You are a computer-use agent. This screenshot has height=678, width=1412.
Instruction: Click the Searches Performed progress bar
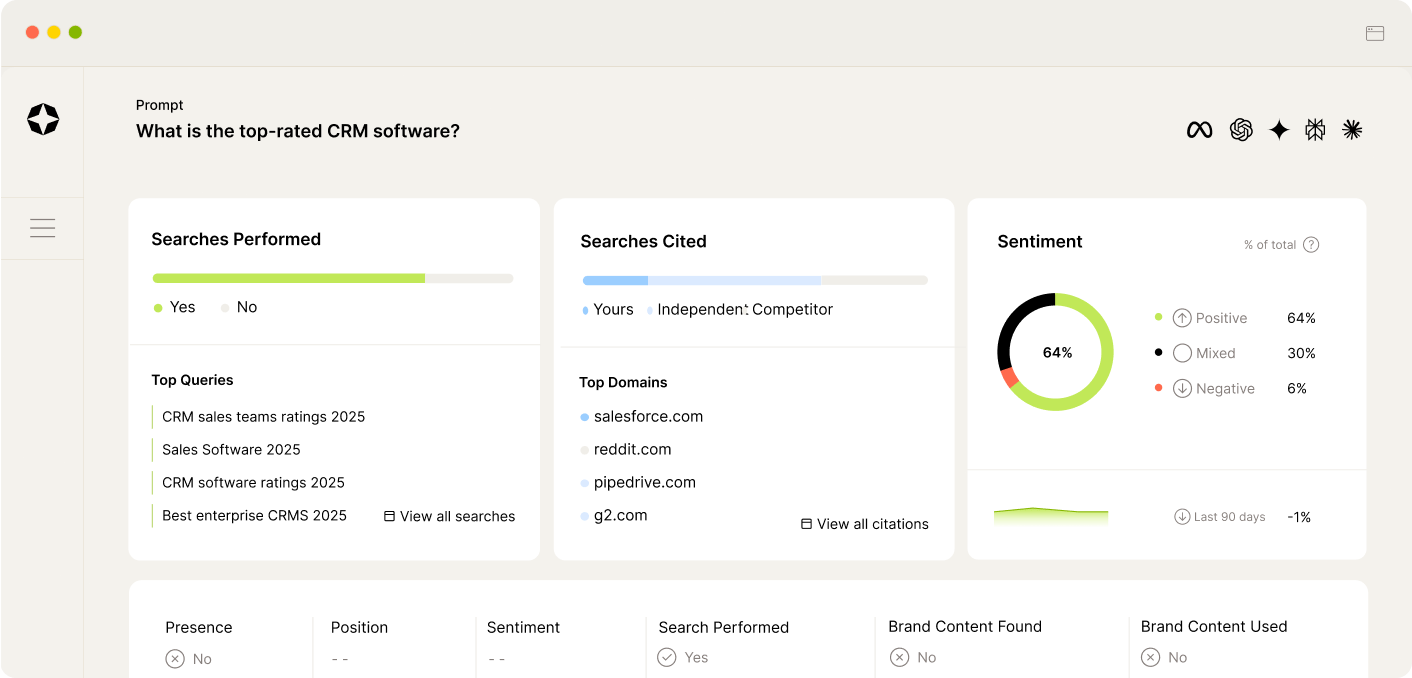tap(333, 278)
